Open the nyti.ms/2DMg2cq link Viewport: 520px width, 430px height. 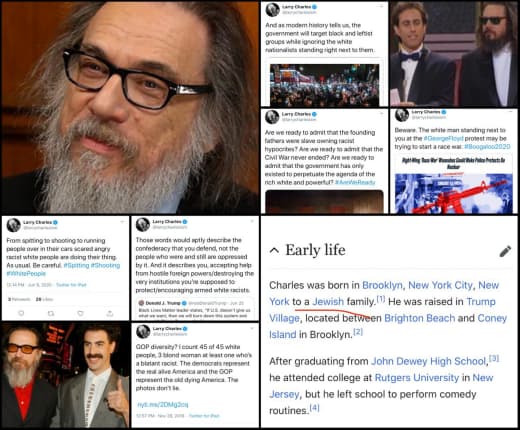point(163,404)
